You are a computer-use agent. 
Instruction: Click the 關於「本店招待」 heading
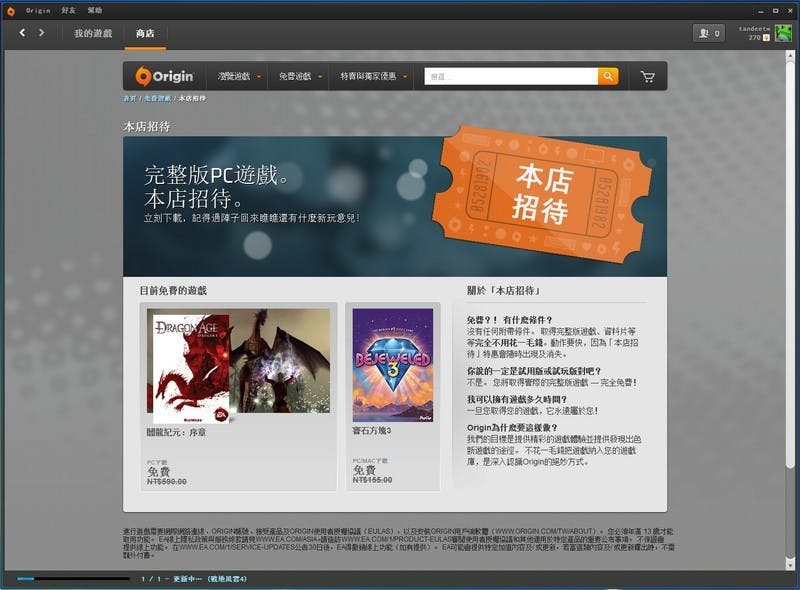point(503,290)
